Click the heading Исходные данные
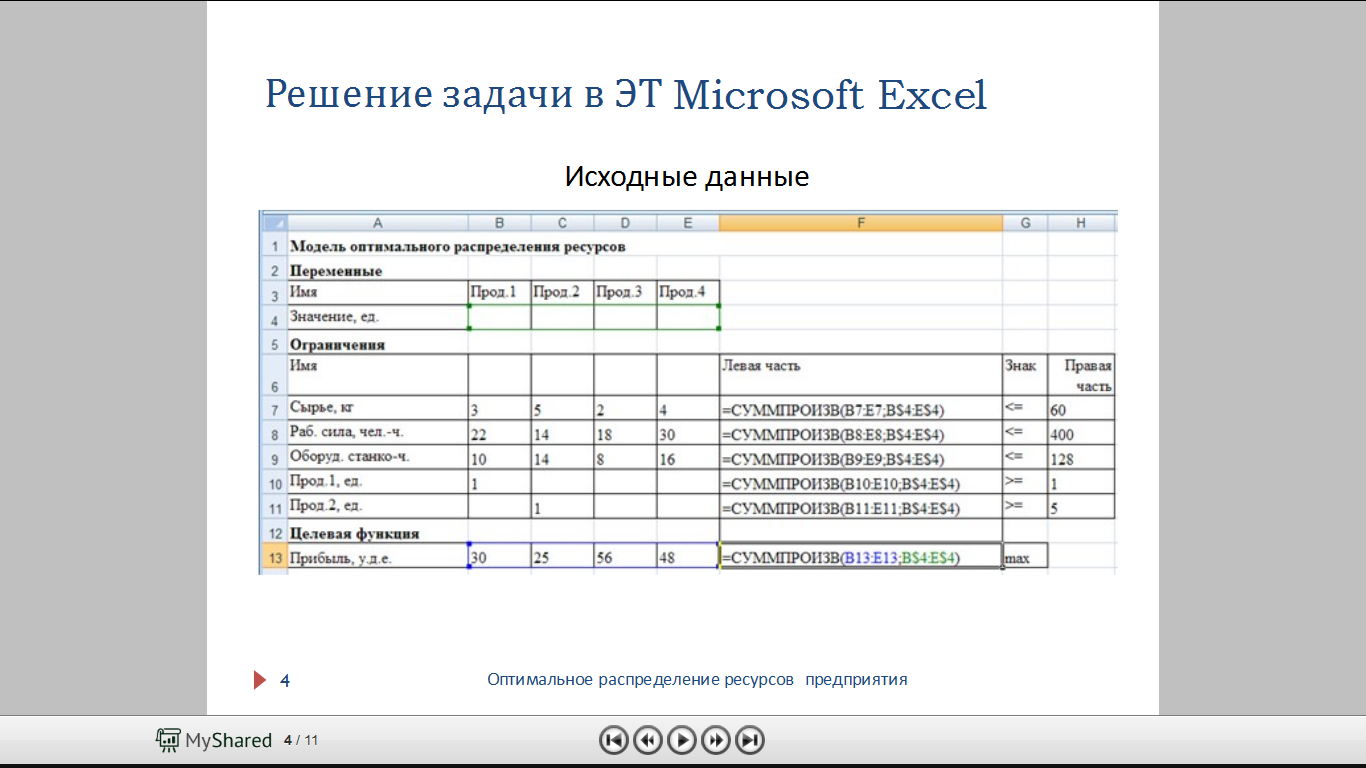 tap(687, 177)
